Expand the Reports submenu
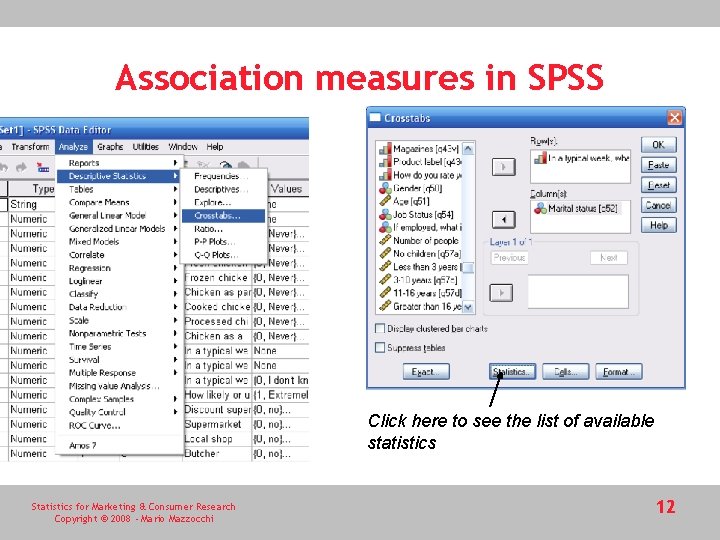Screen dimensions: 720x540 click(x=119, y=163)
